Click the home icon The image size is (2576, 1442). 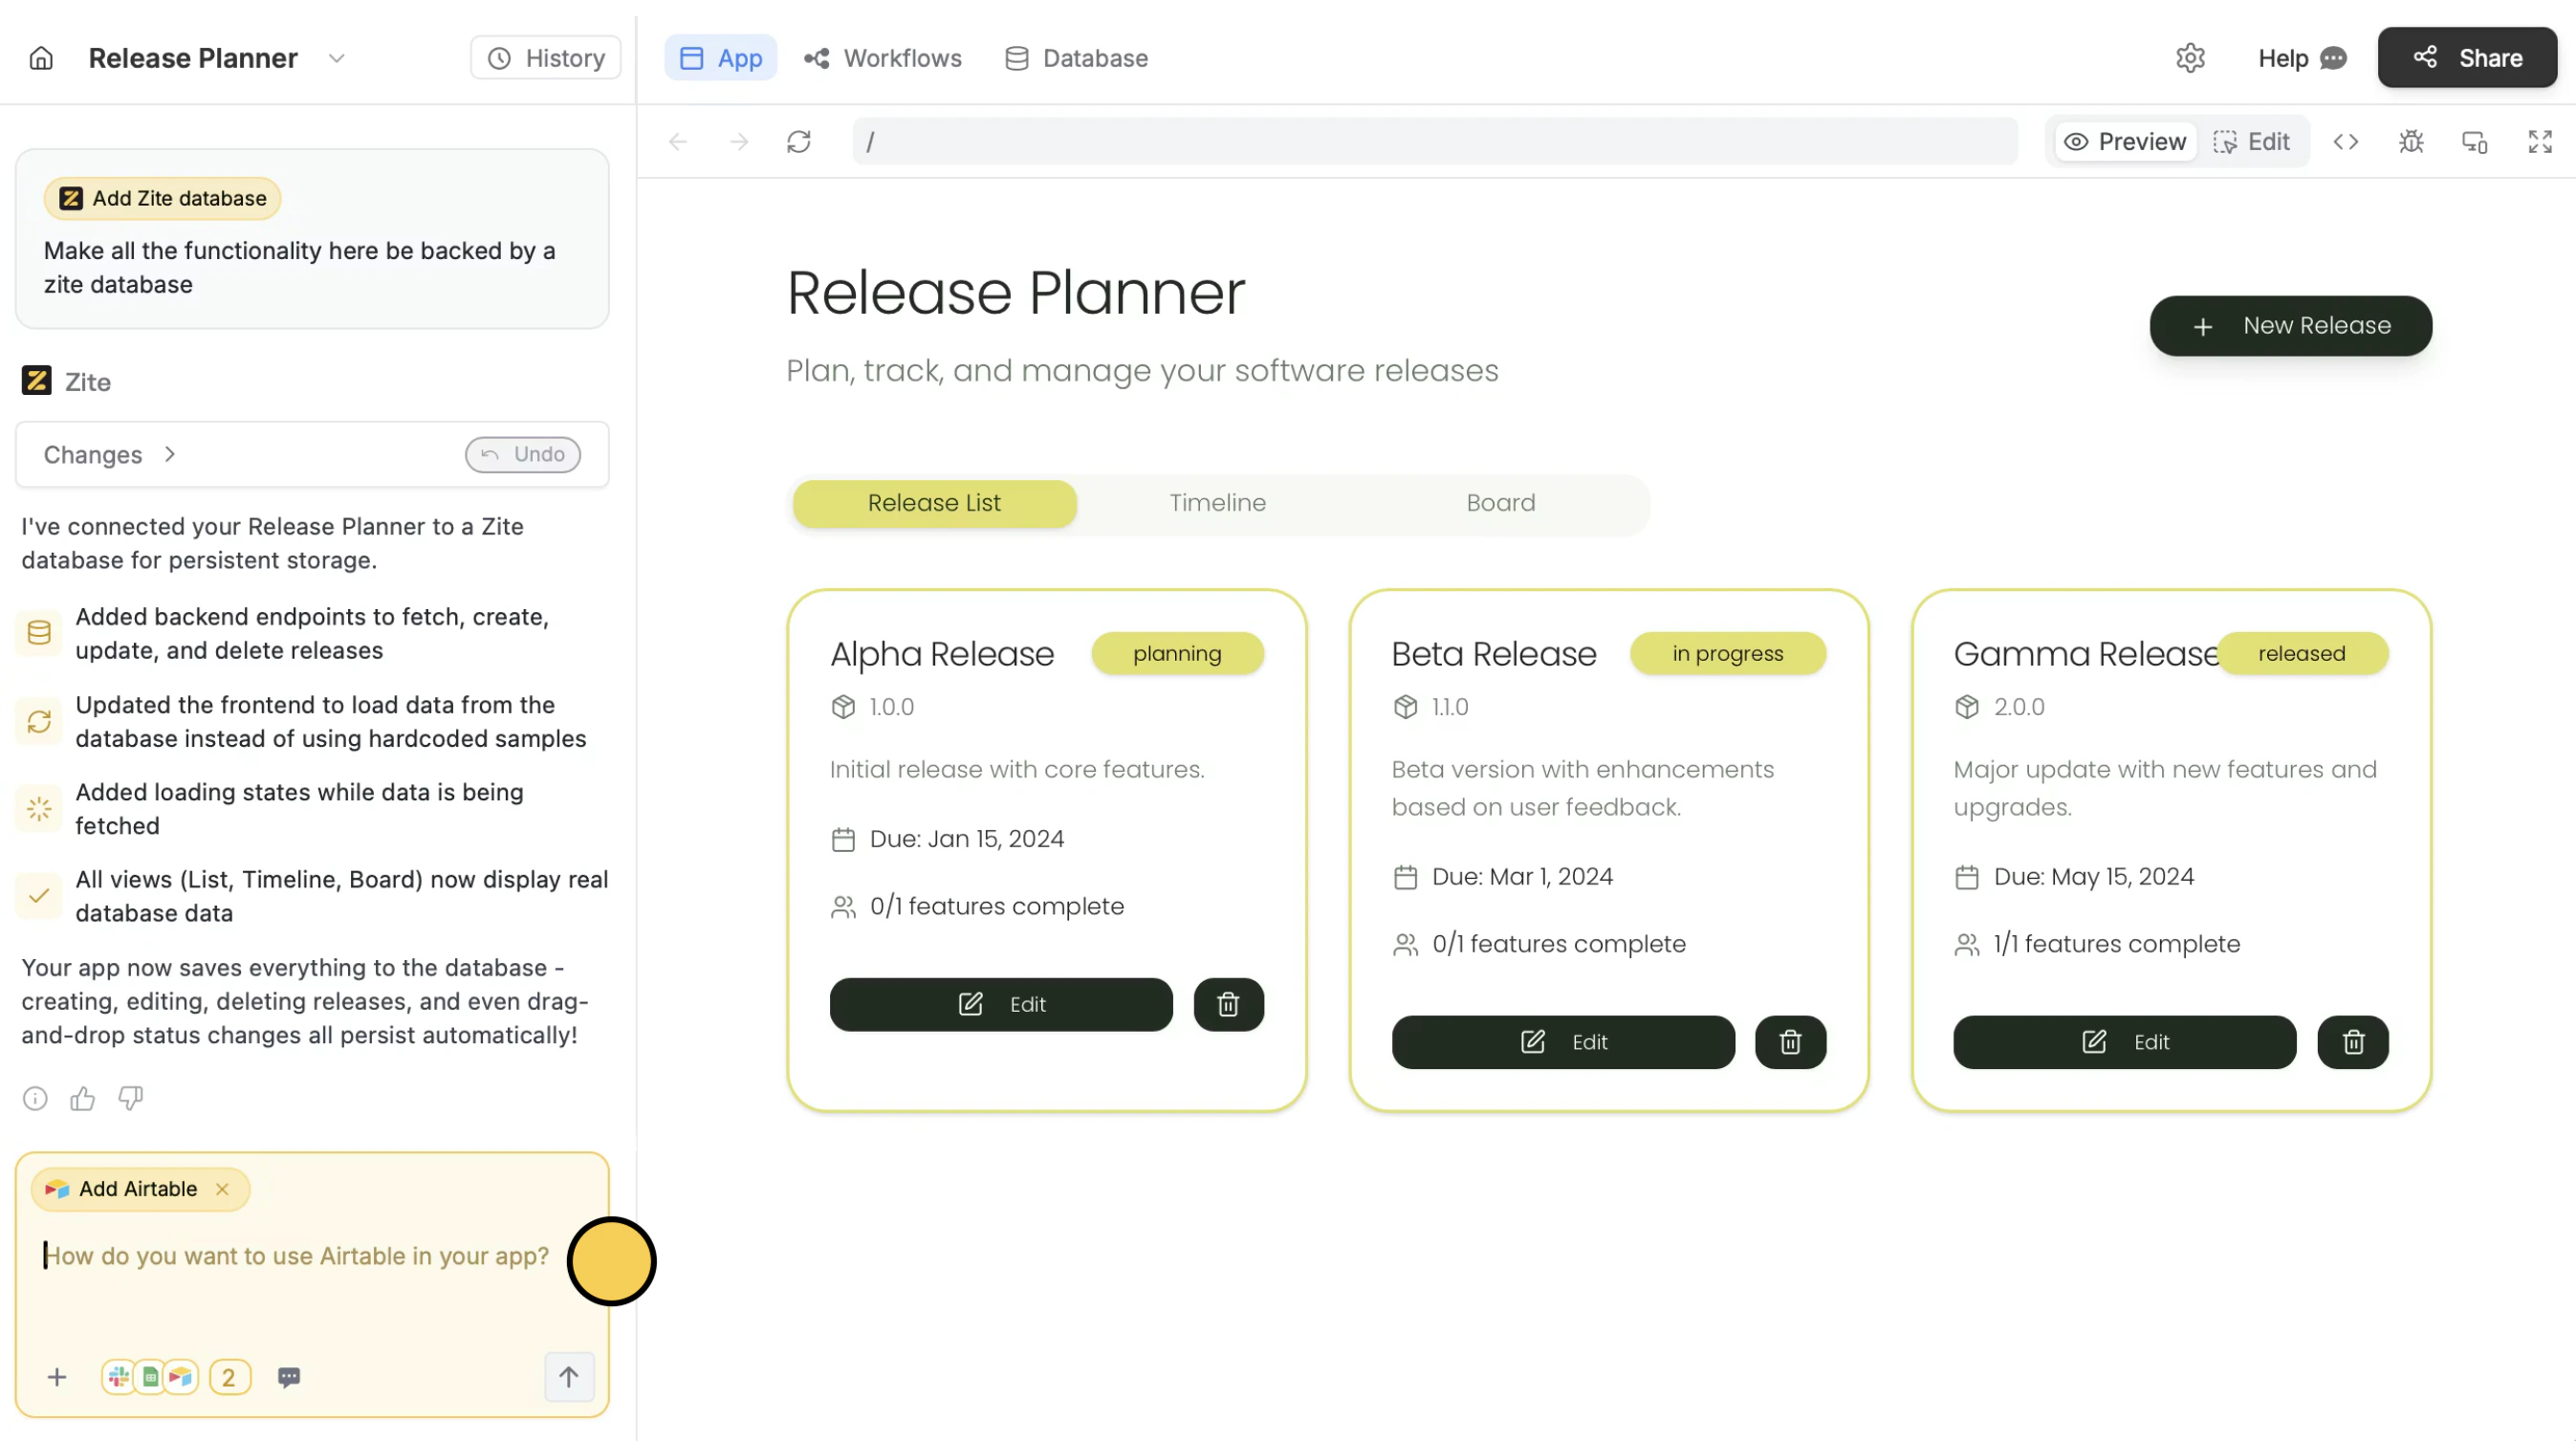coord(41,58)
